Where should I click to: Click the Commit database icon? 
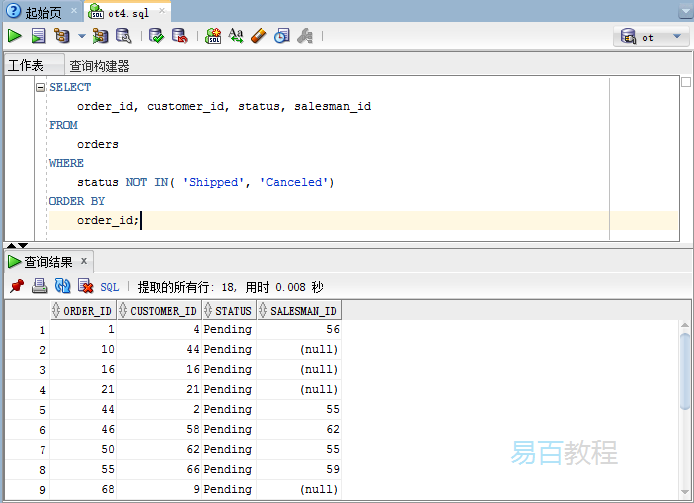point(156,36)
